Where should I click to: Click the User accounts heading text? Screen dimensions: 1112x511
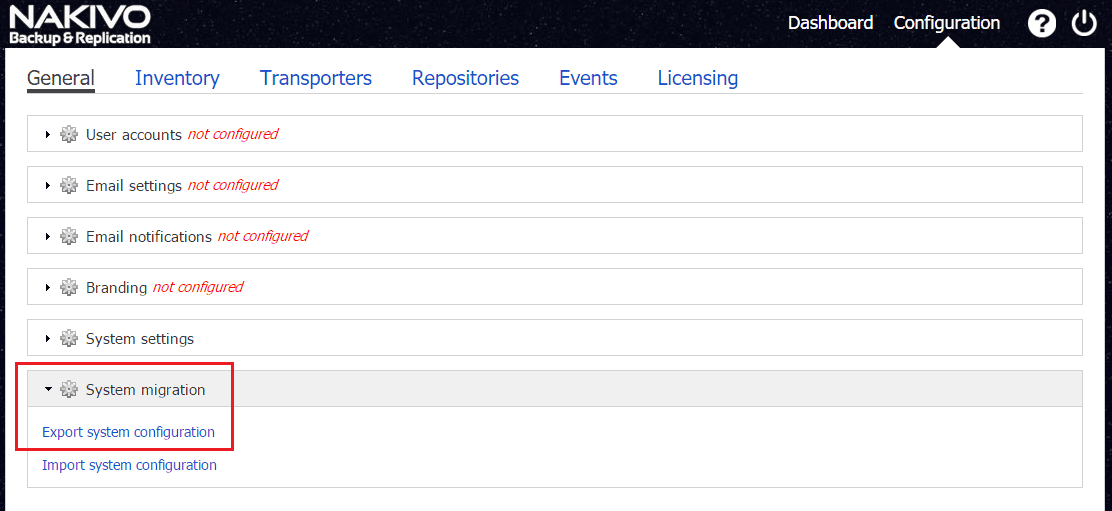[x=134, y=135]
